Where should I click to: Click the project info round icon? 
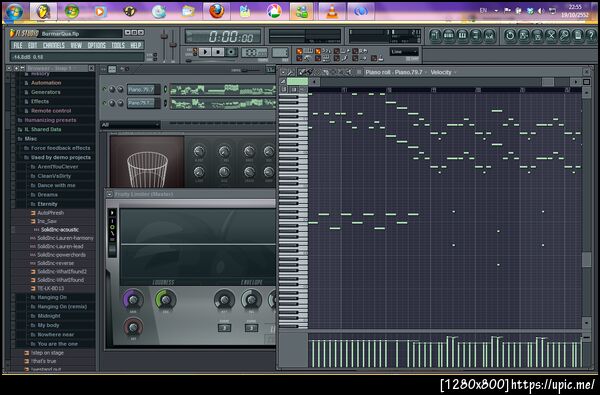(578, 36)
